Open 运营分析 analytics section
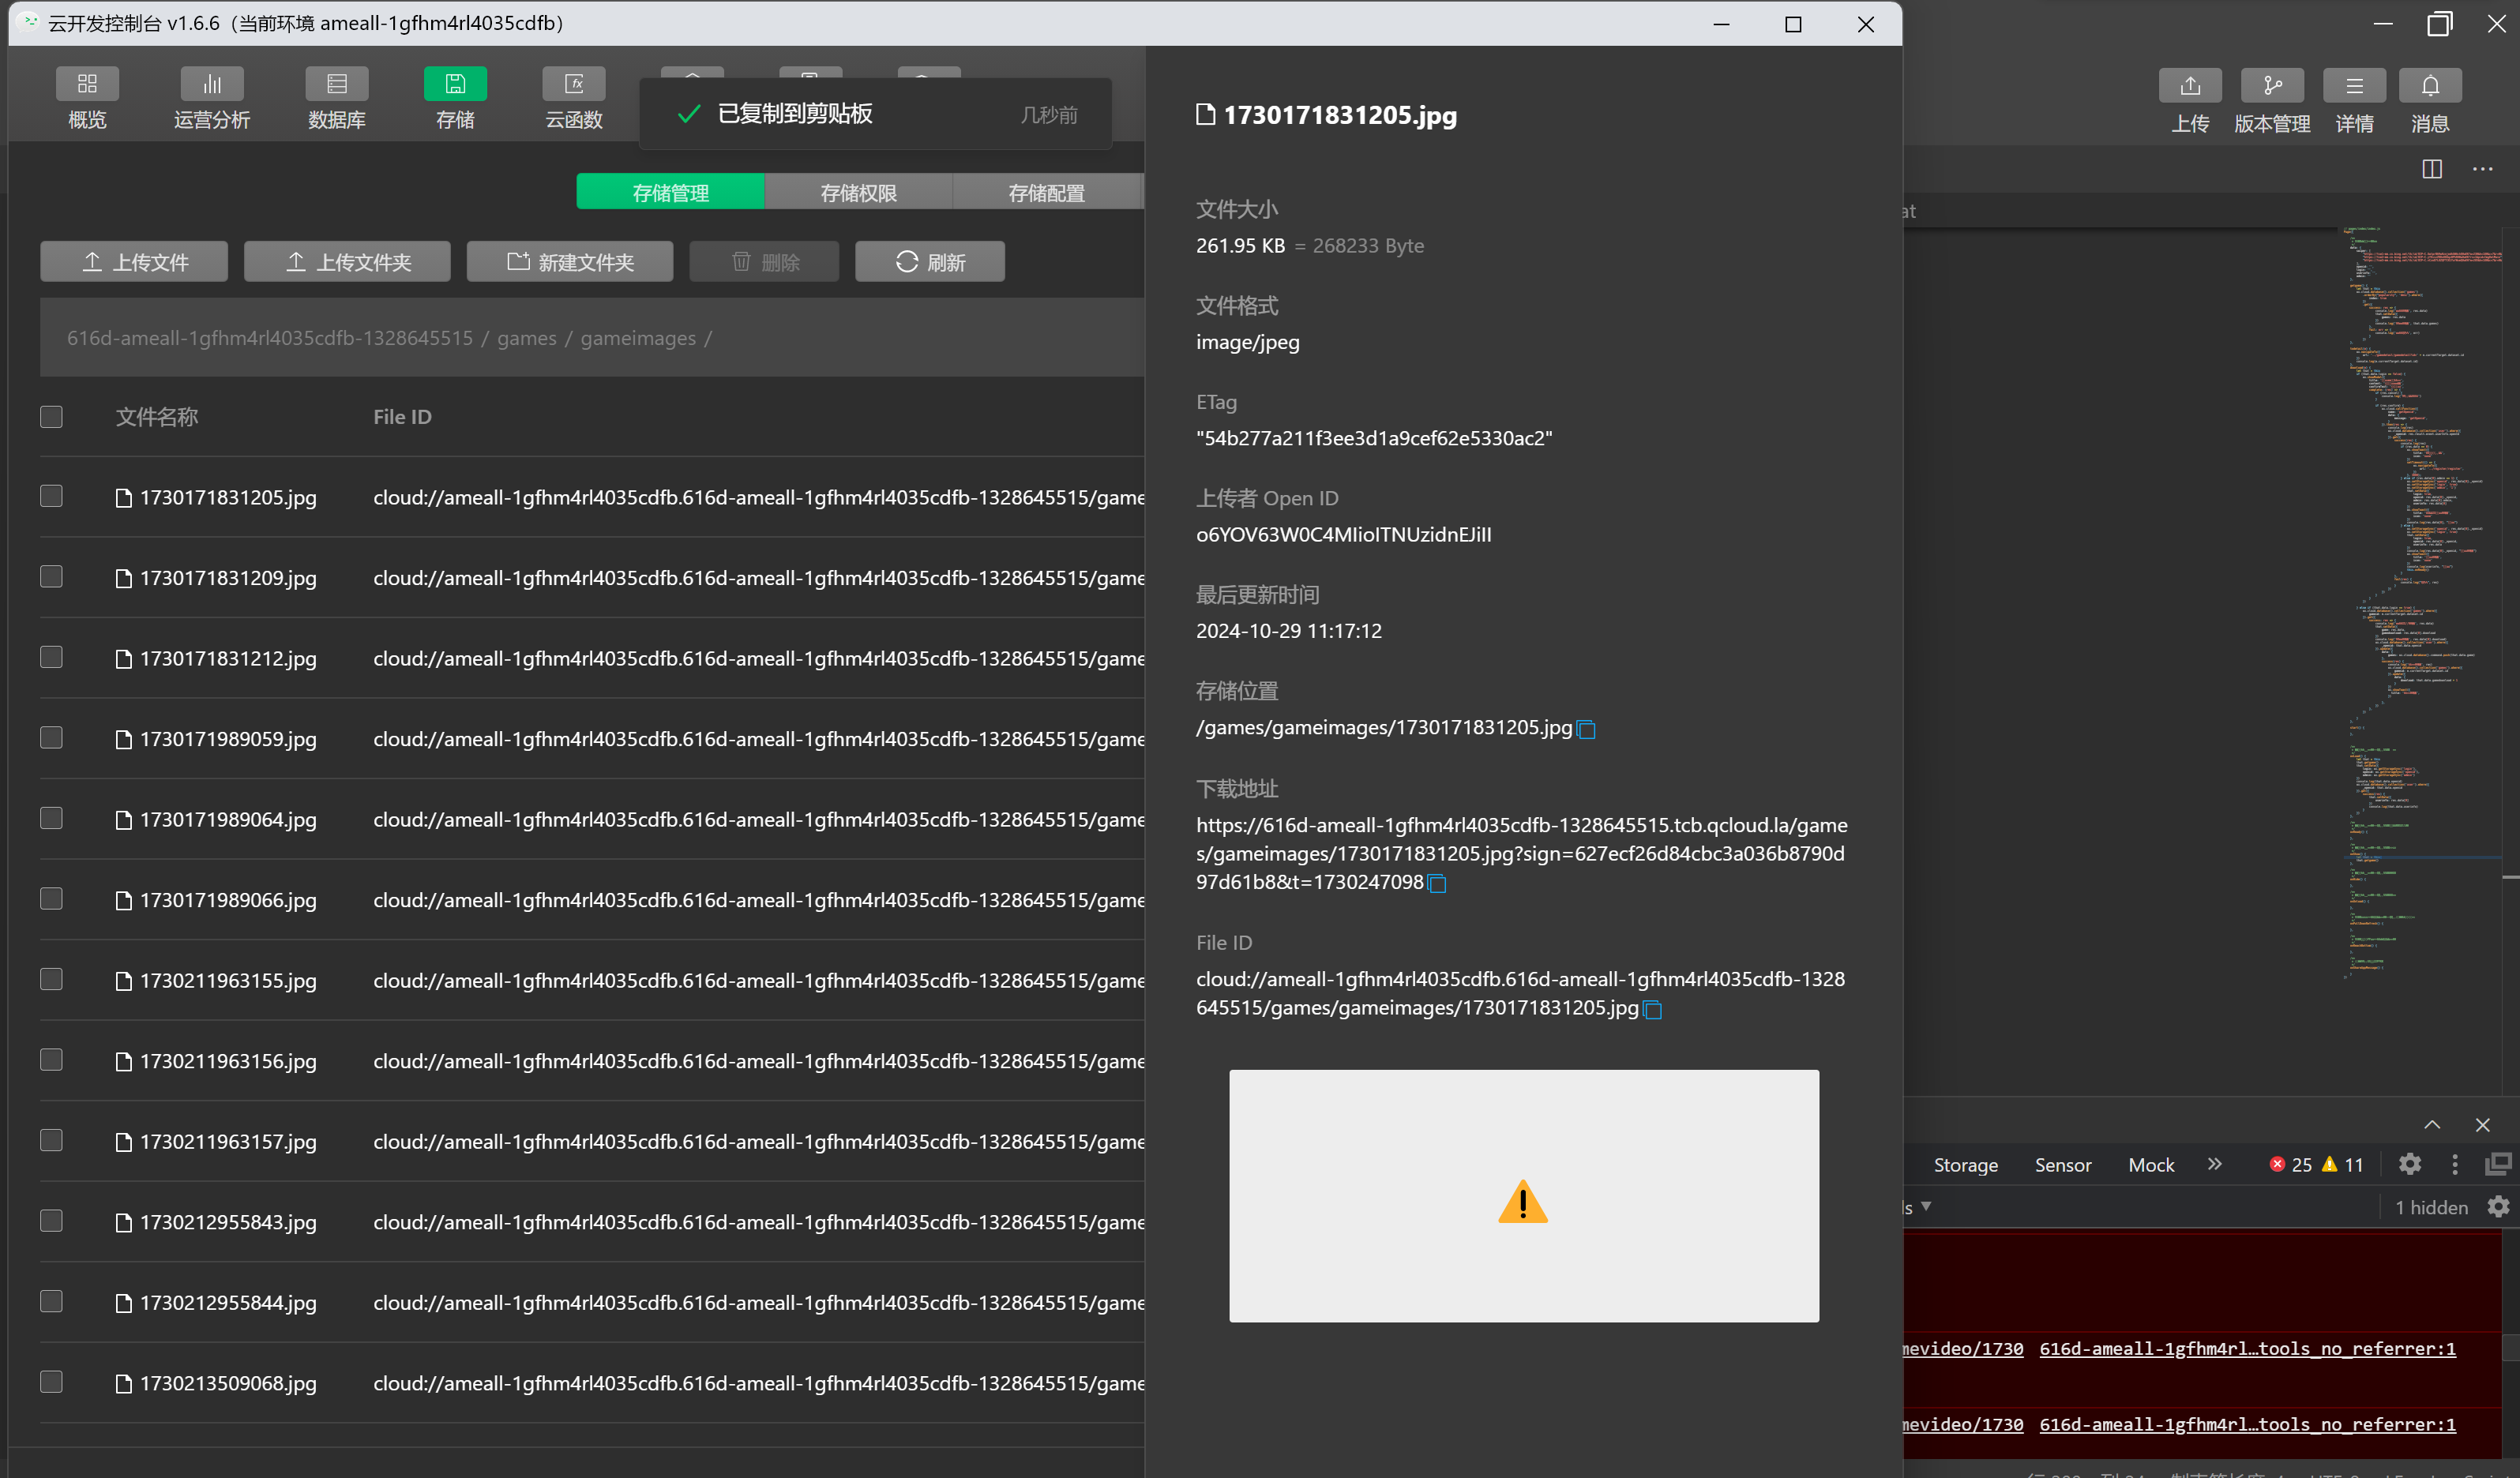Image resolution: width=2520 pixels, height=1478 pixels. 212,85
